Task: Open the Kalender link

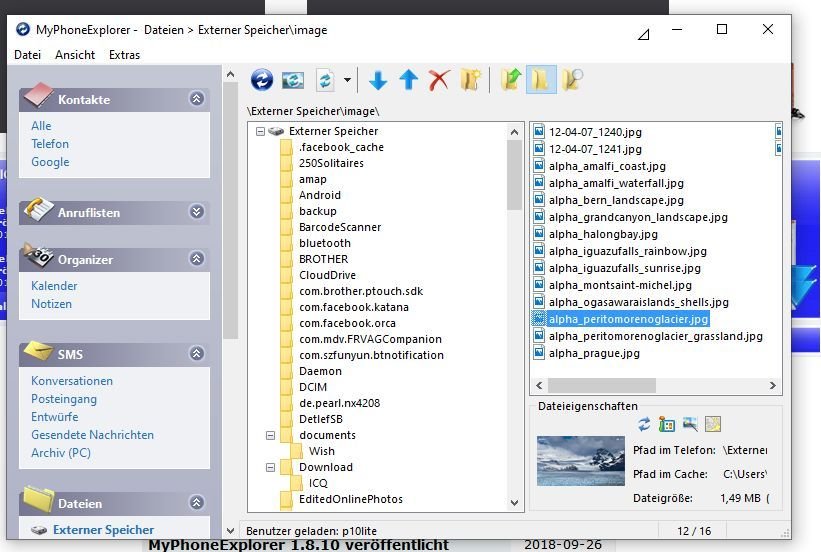Action: (x=54, y=286)
